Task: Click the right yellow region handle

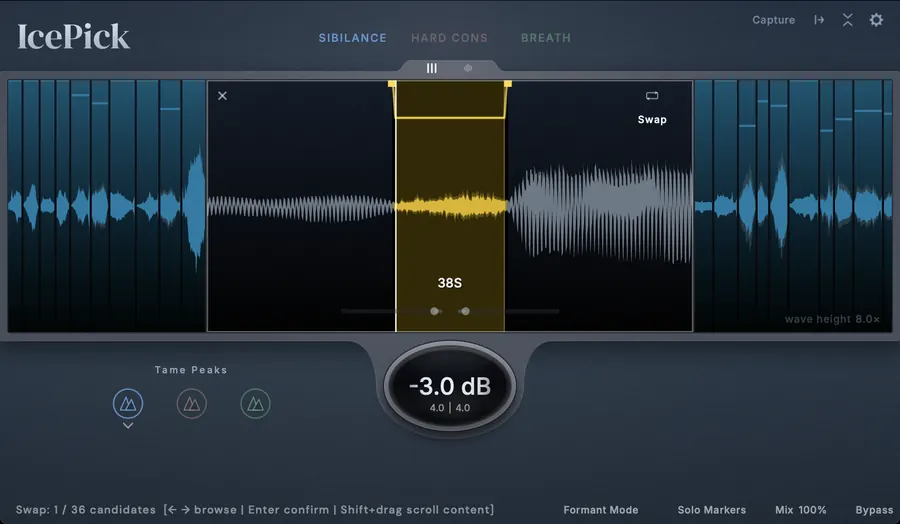Action: 508,84
